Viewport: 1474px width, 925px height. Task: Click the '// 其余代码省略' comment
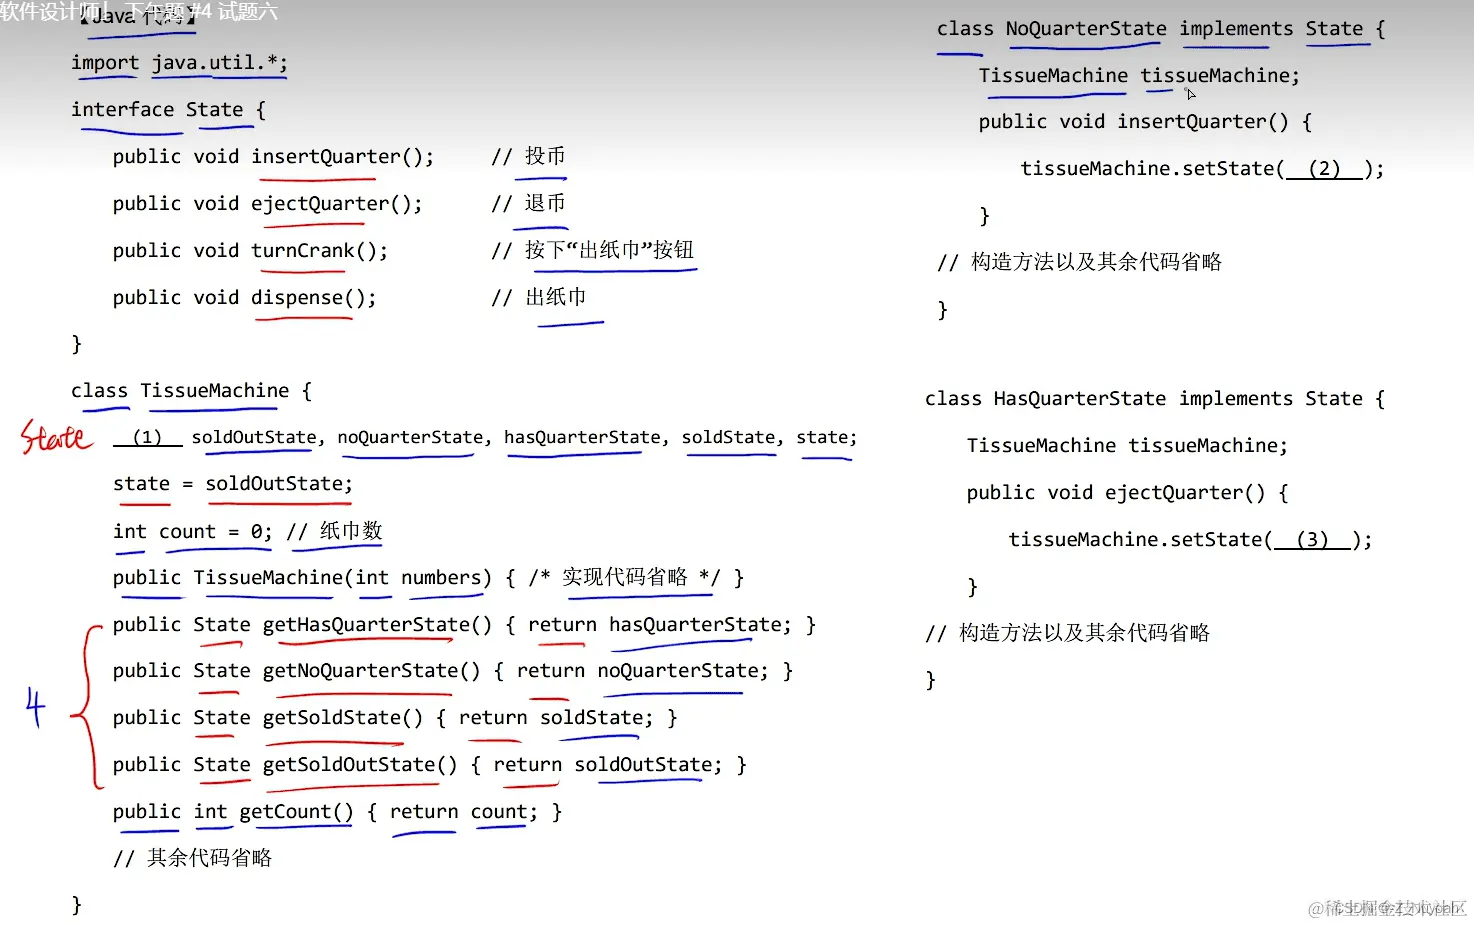pos(192,858)
